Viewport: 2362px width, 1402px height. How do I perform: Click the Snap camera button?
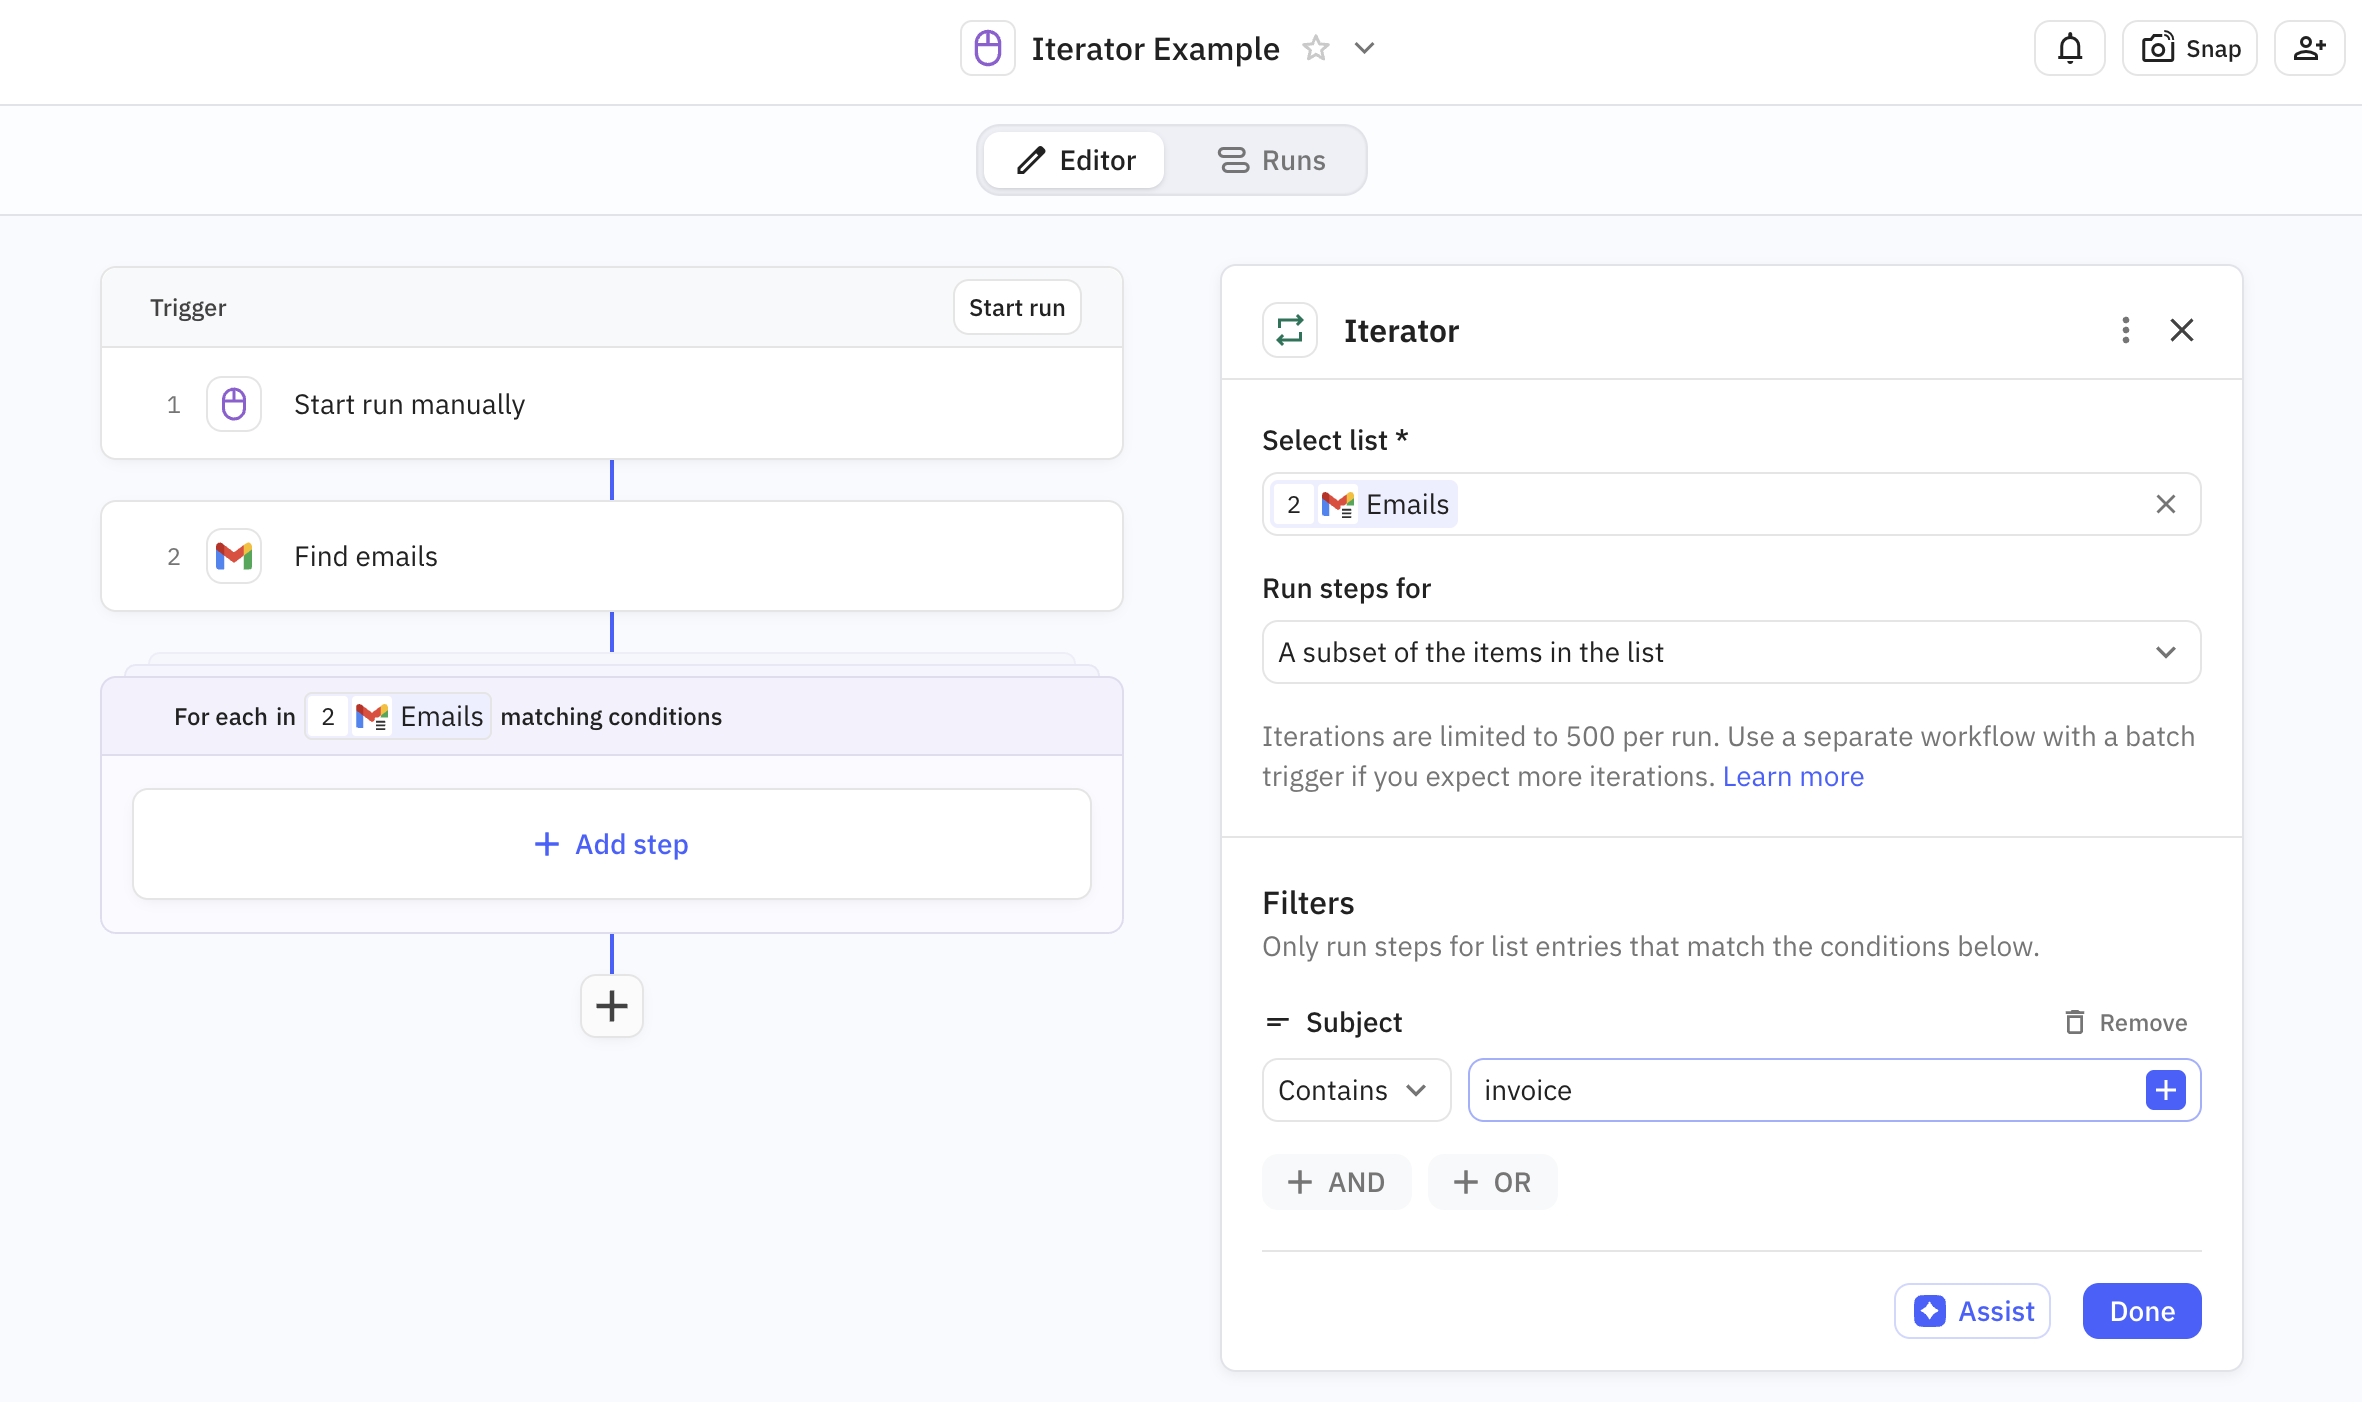[x=2189, y=48]
